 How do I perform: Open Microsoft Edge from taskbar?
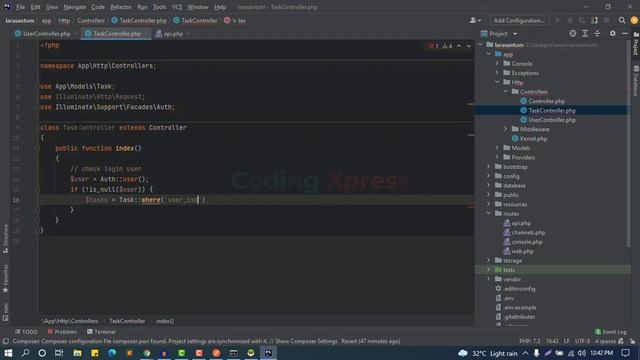pos(112,353)
